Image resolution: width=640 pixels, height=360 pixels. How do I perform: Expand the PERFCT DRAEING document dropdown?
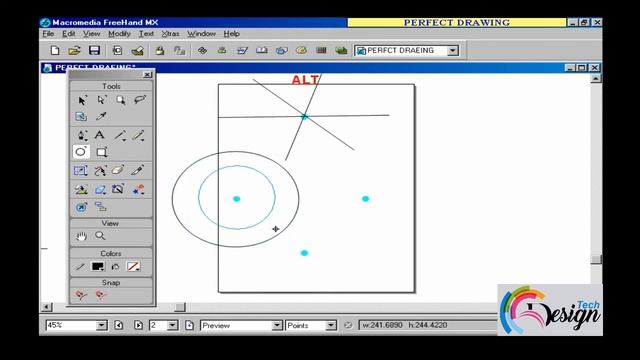(453, 51)
